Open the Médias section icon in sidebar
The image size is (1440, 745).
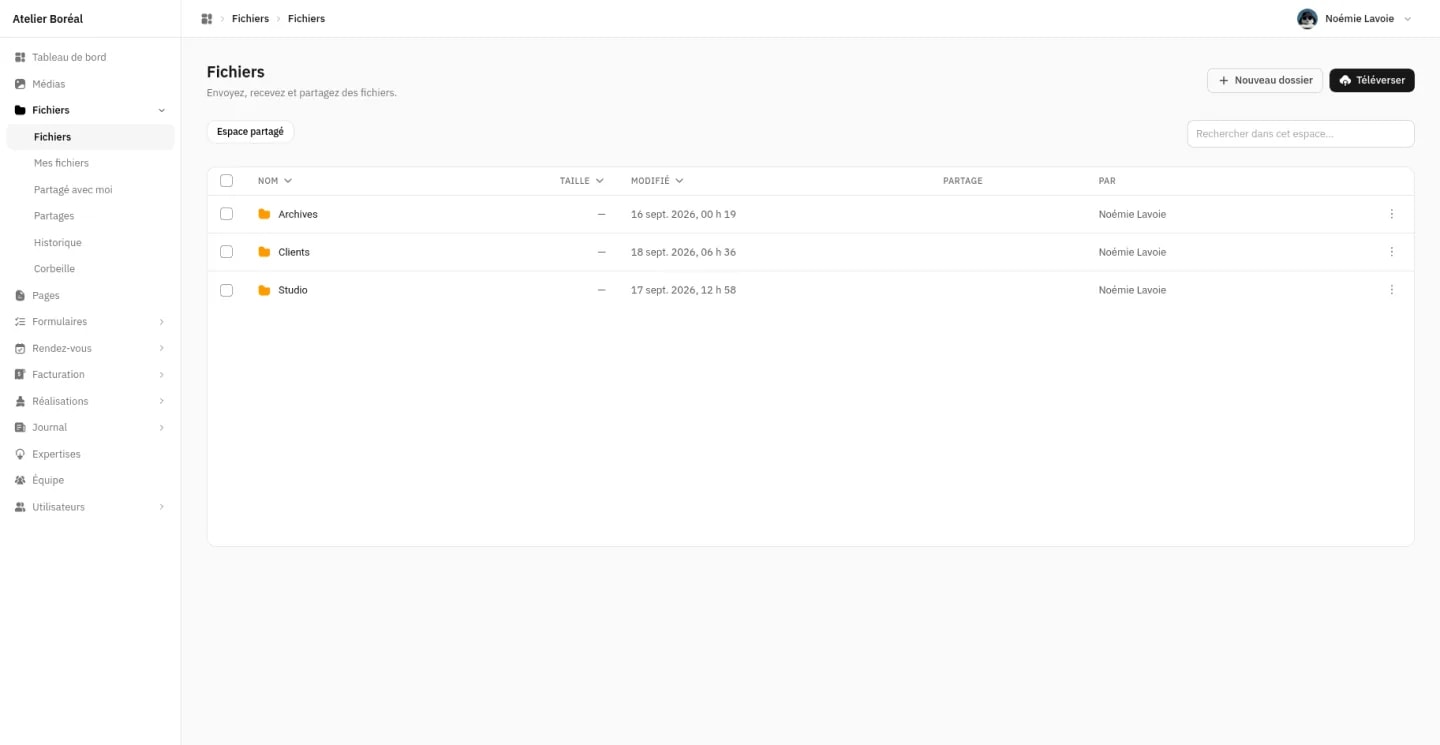[20, 84]
